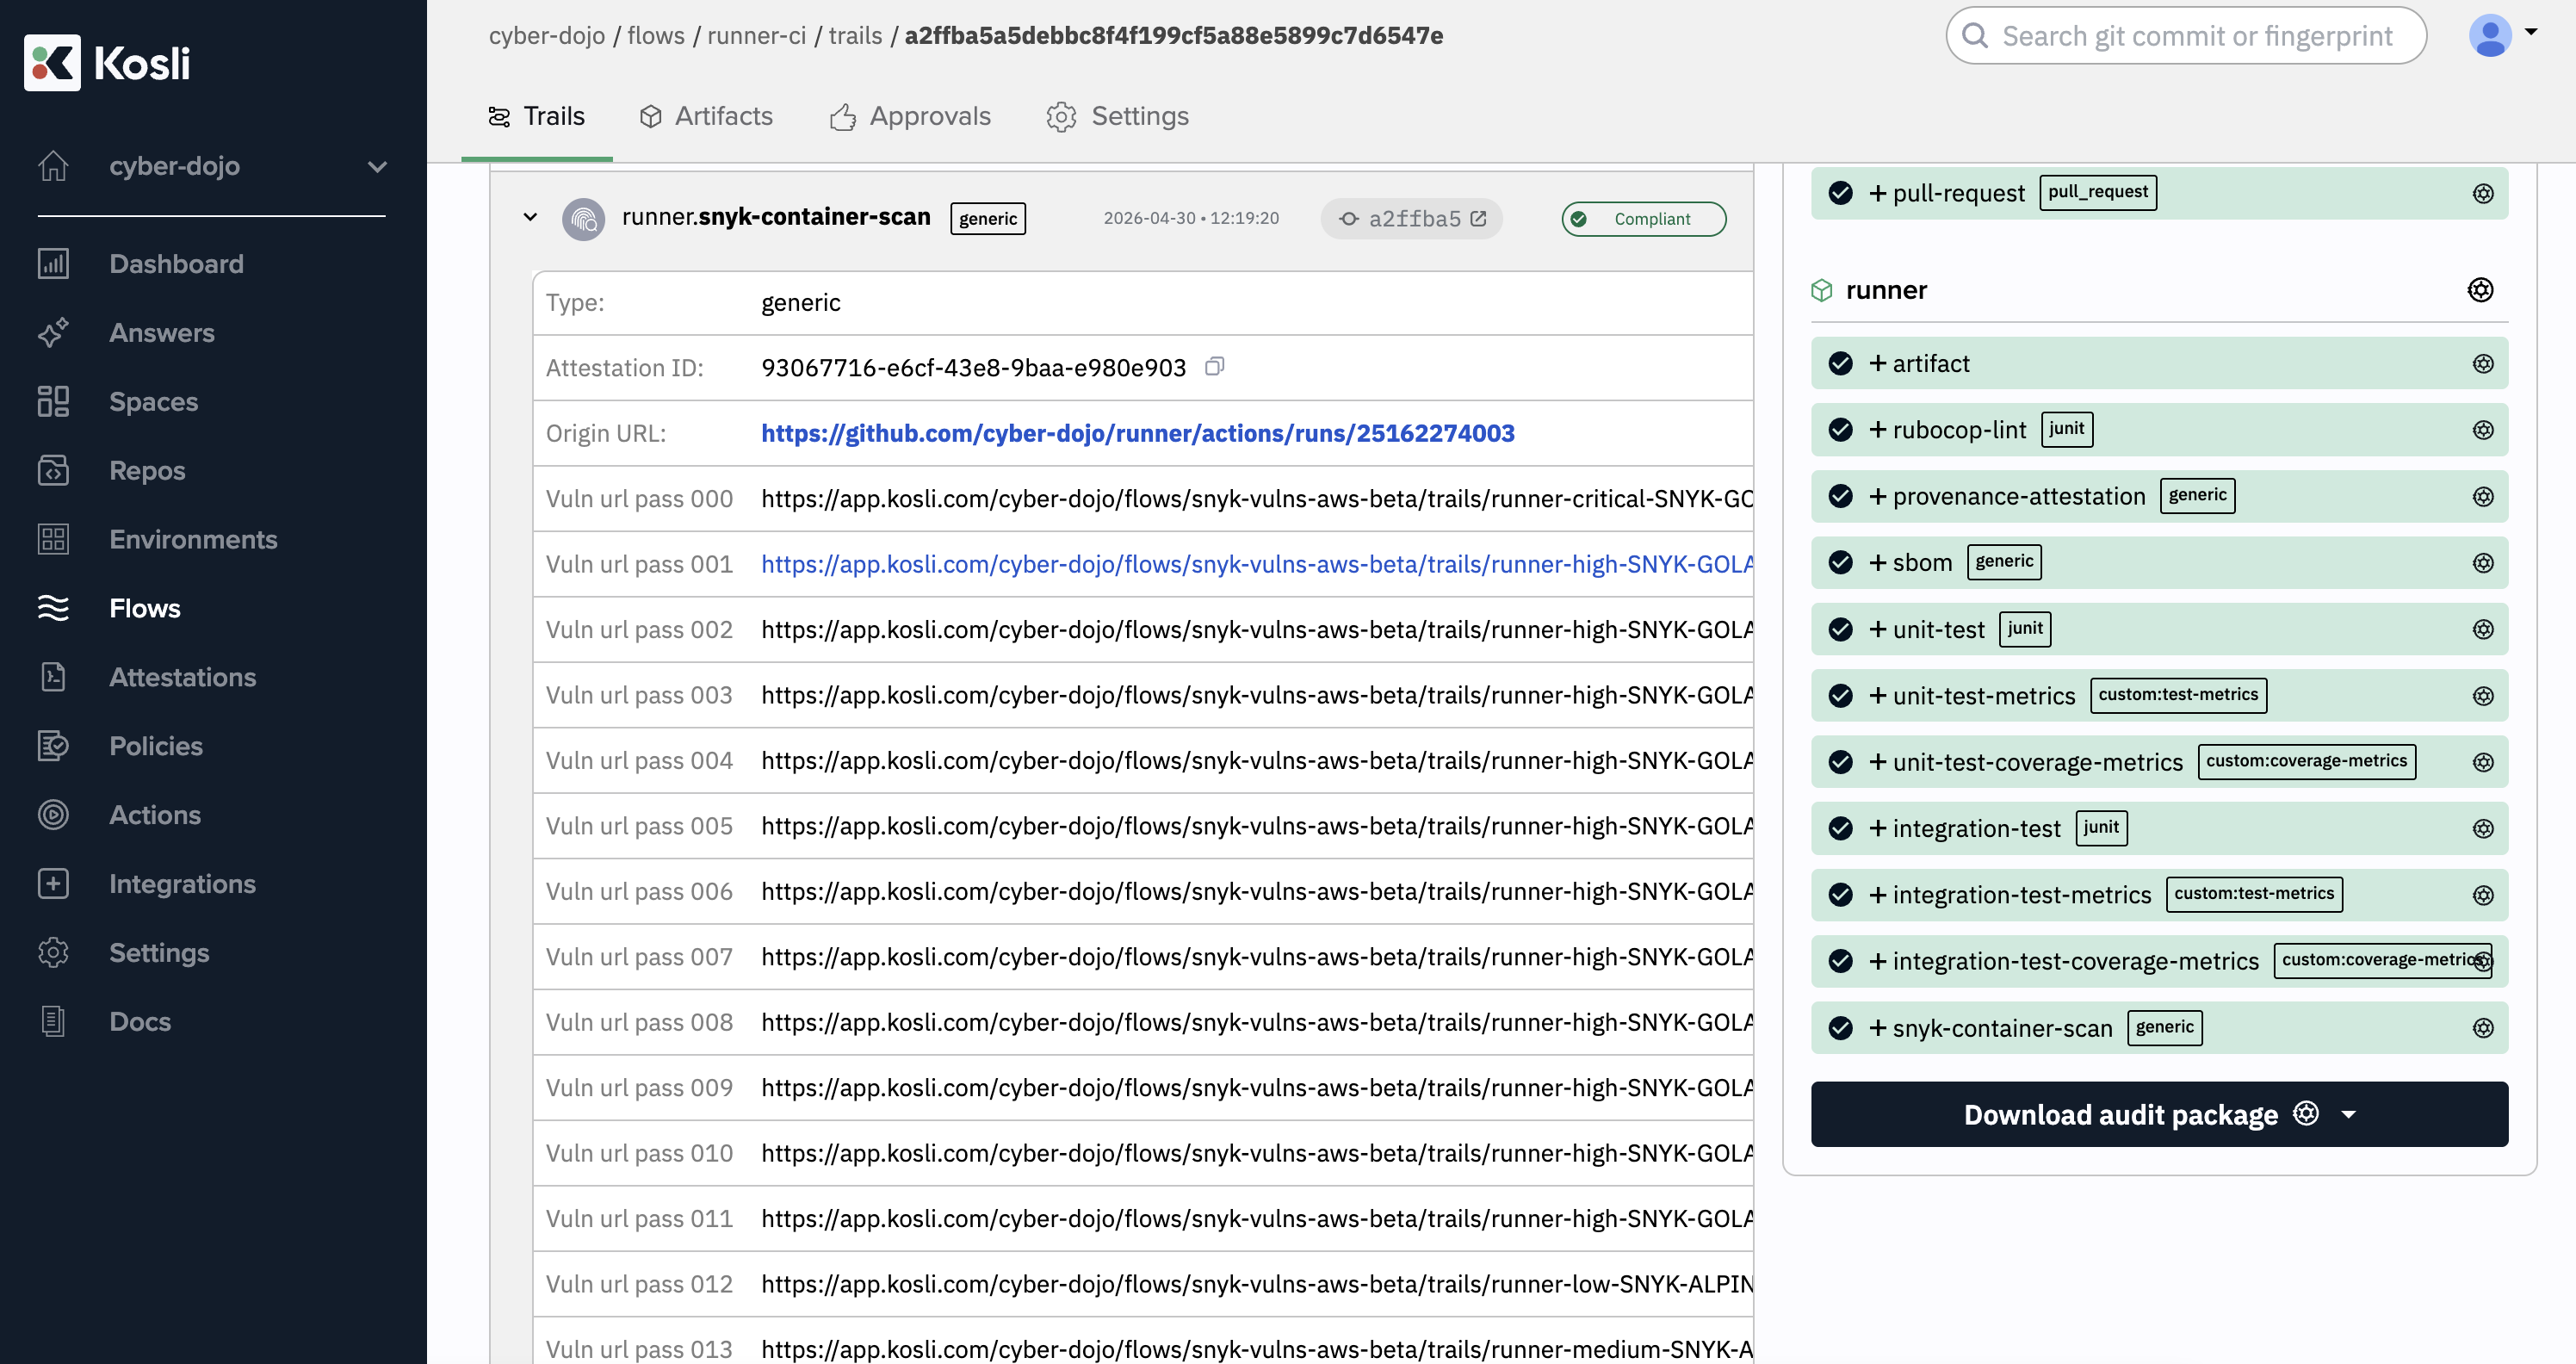Image resolution: width=2576 pixels, height=1364 pixels.
Task: Open the user account menu arrow
Action: 2531,32
